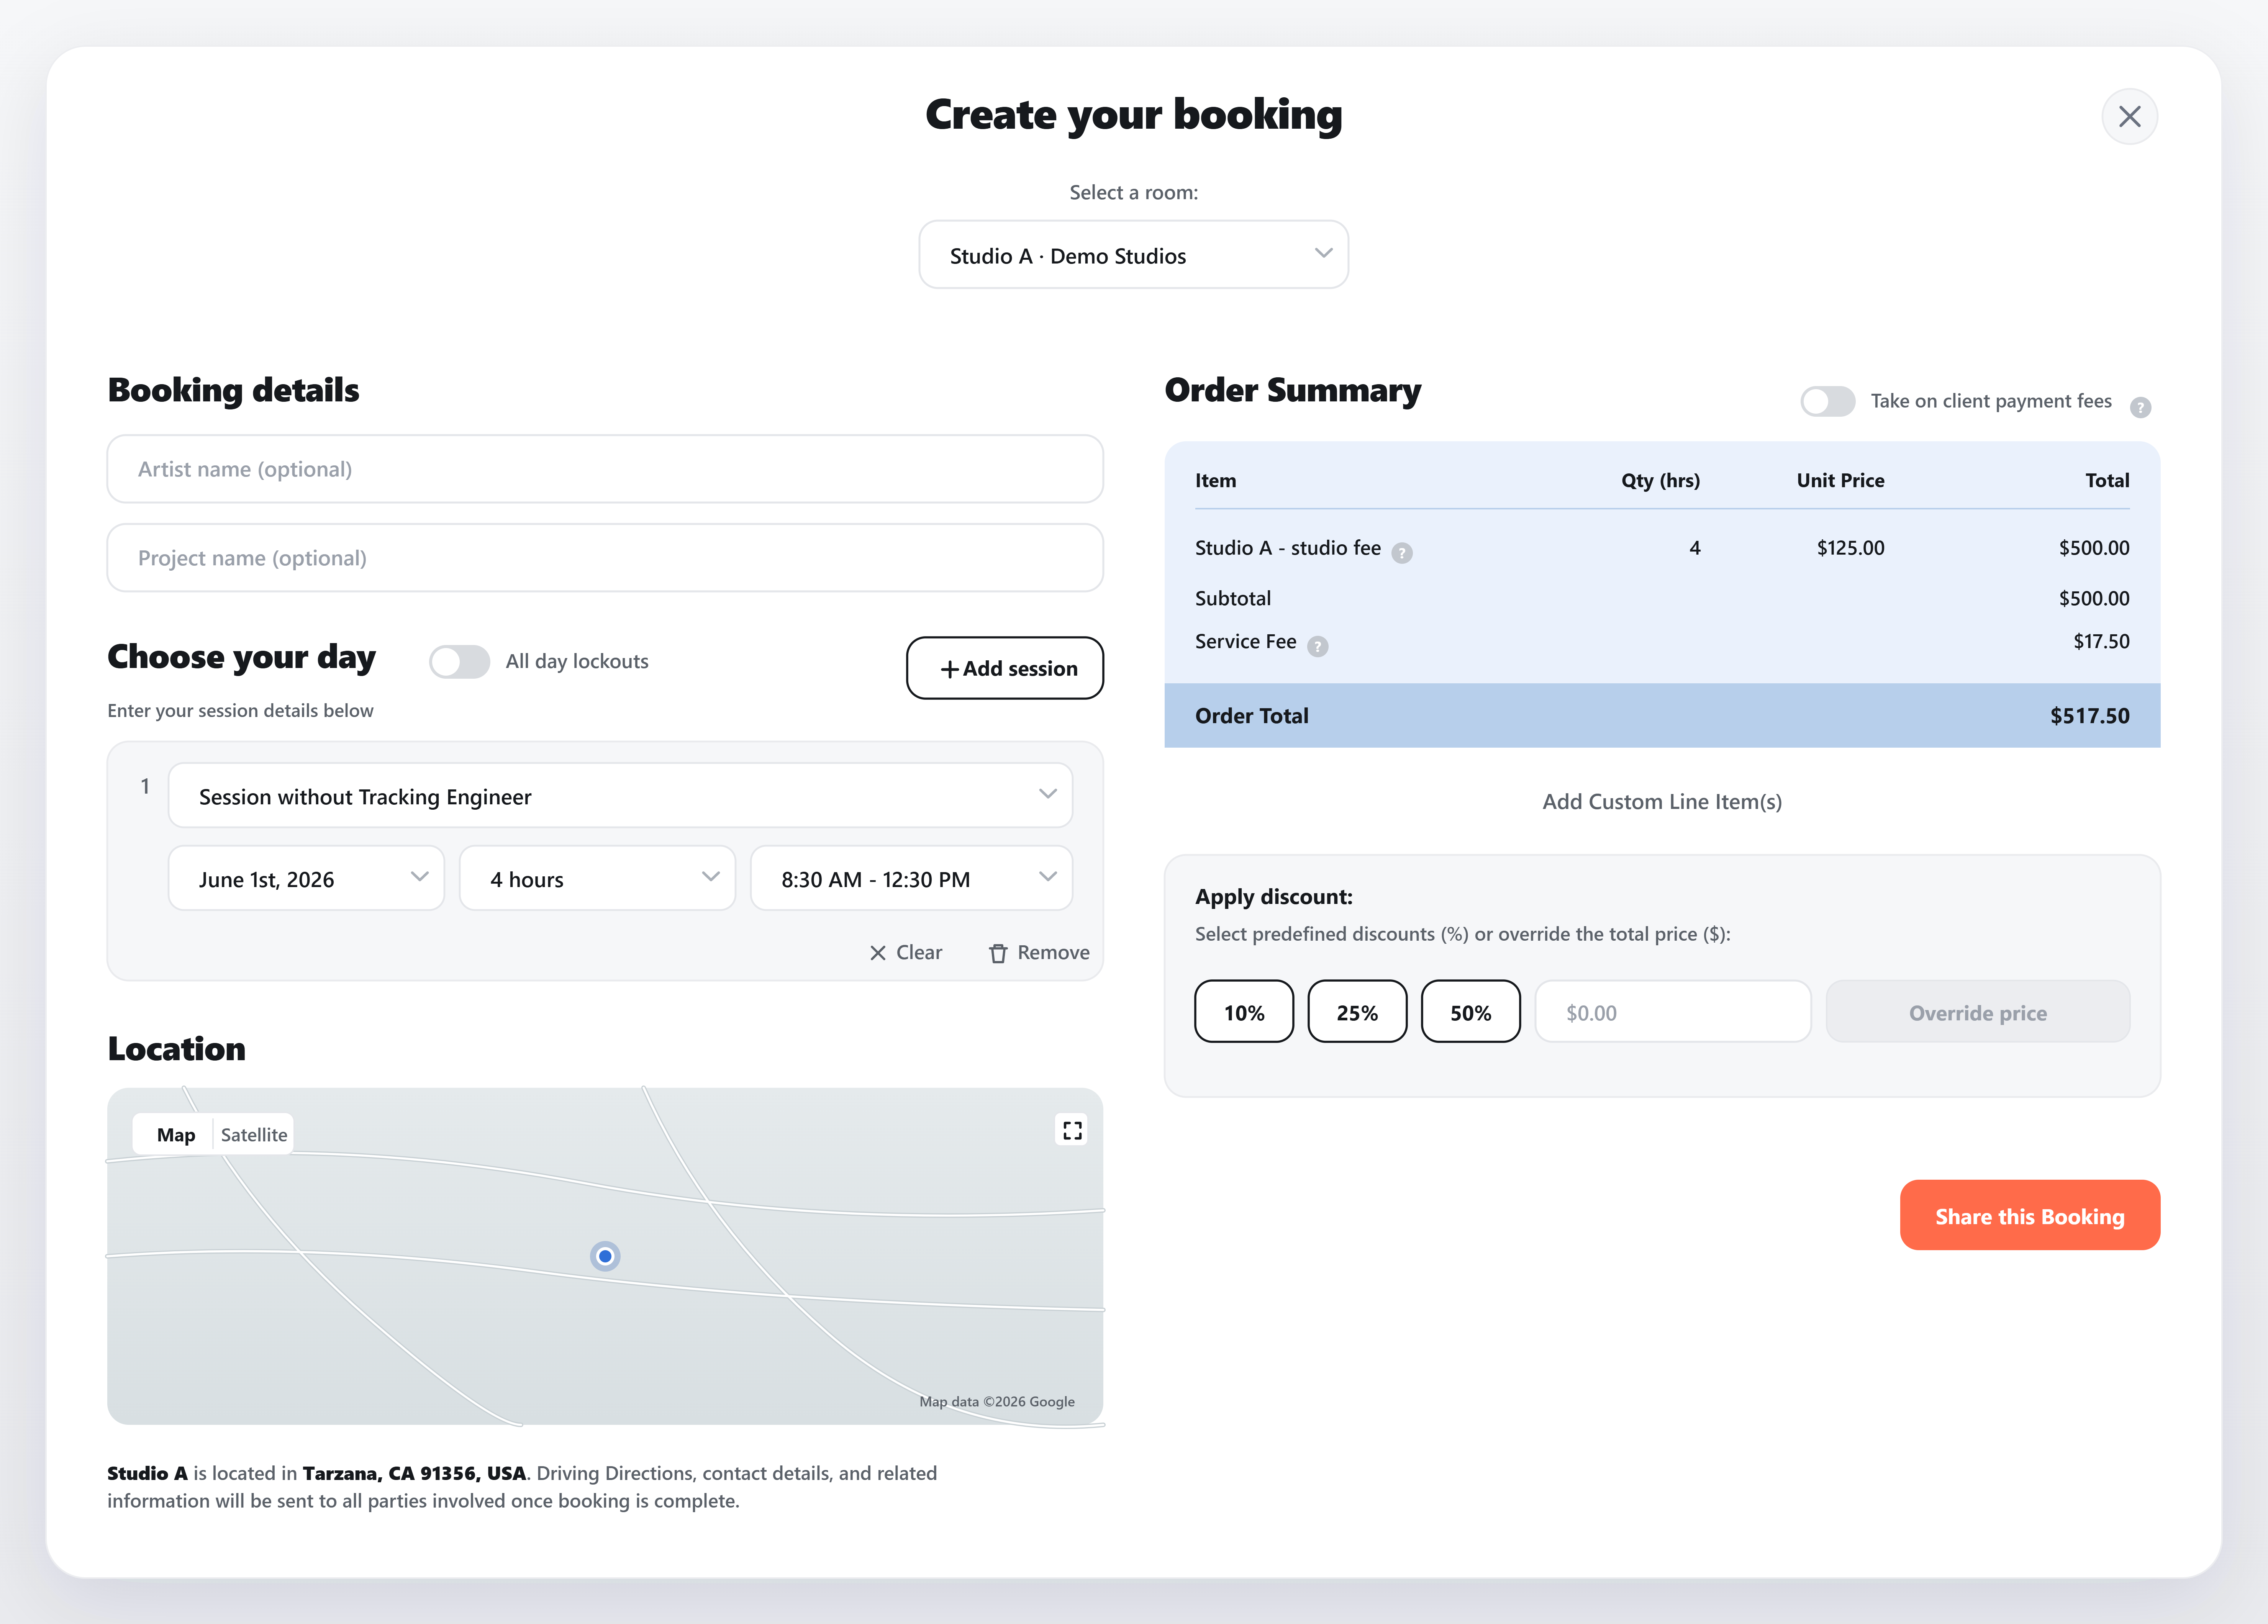Click Share this Booking button

[x=2030, y=1215]
